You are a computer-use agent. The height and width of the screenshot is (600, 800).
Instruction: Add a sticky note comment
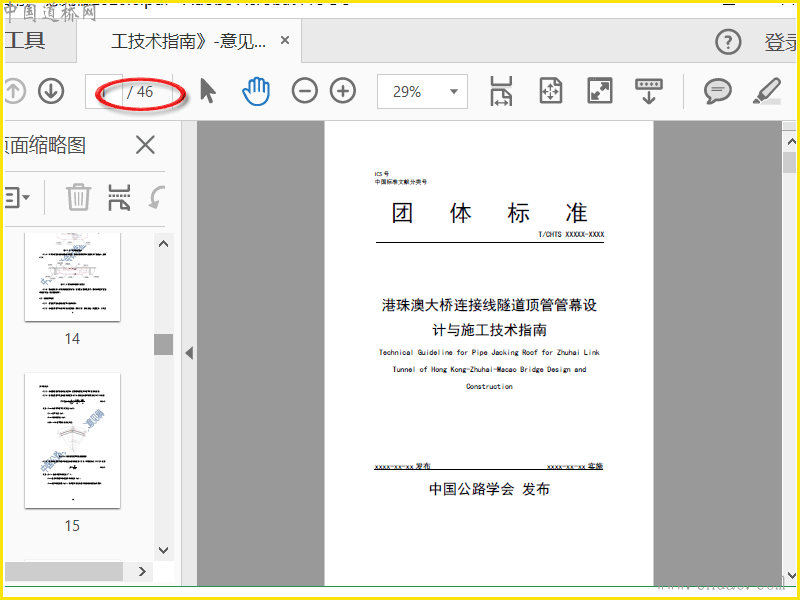[x=718, y=92]
